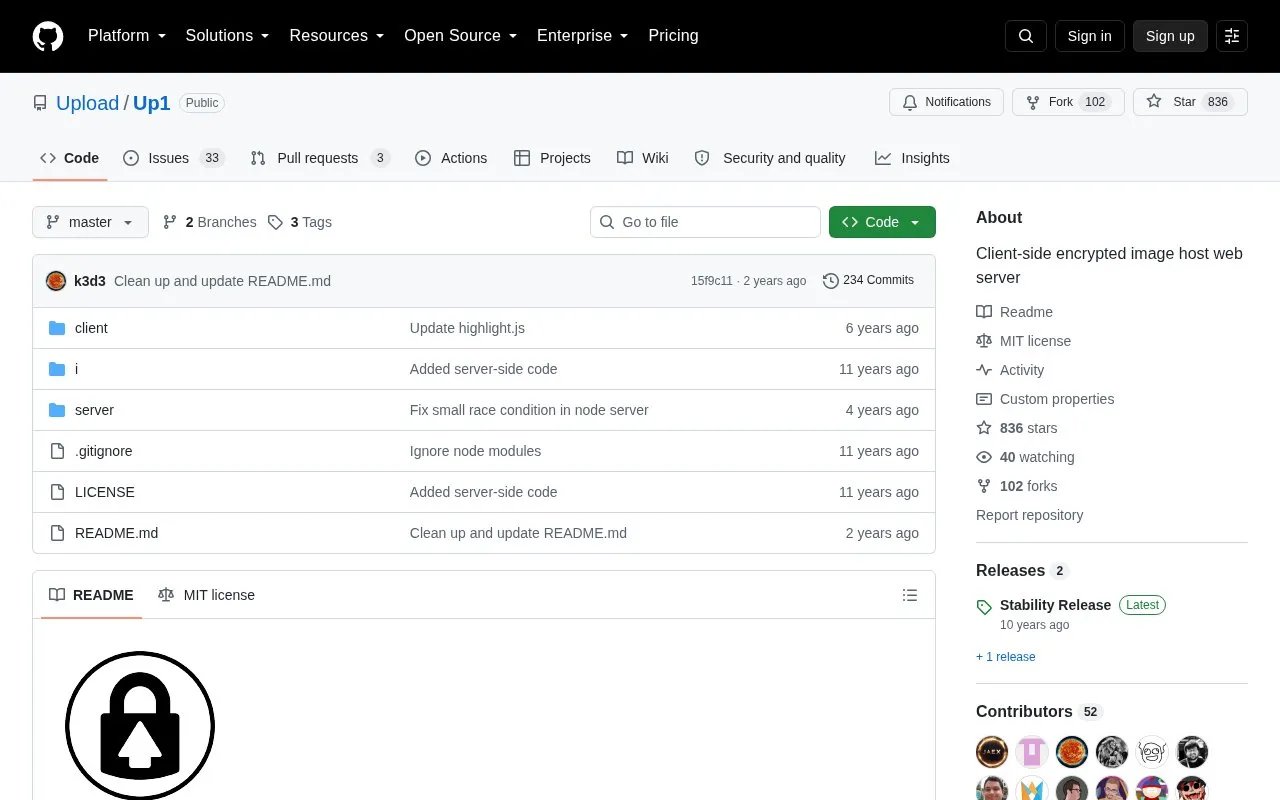Click the client folder icon
This screenshot has width=1280, height=800.
point(57,328)
